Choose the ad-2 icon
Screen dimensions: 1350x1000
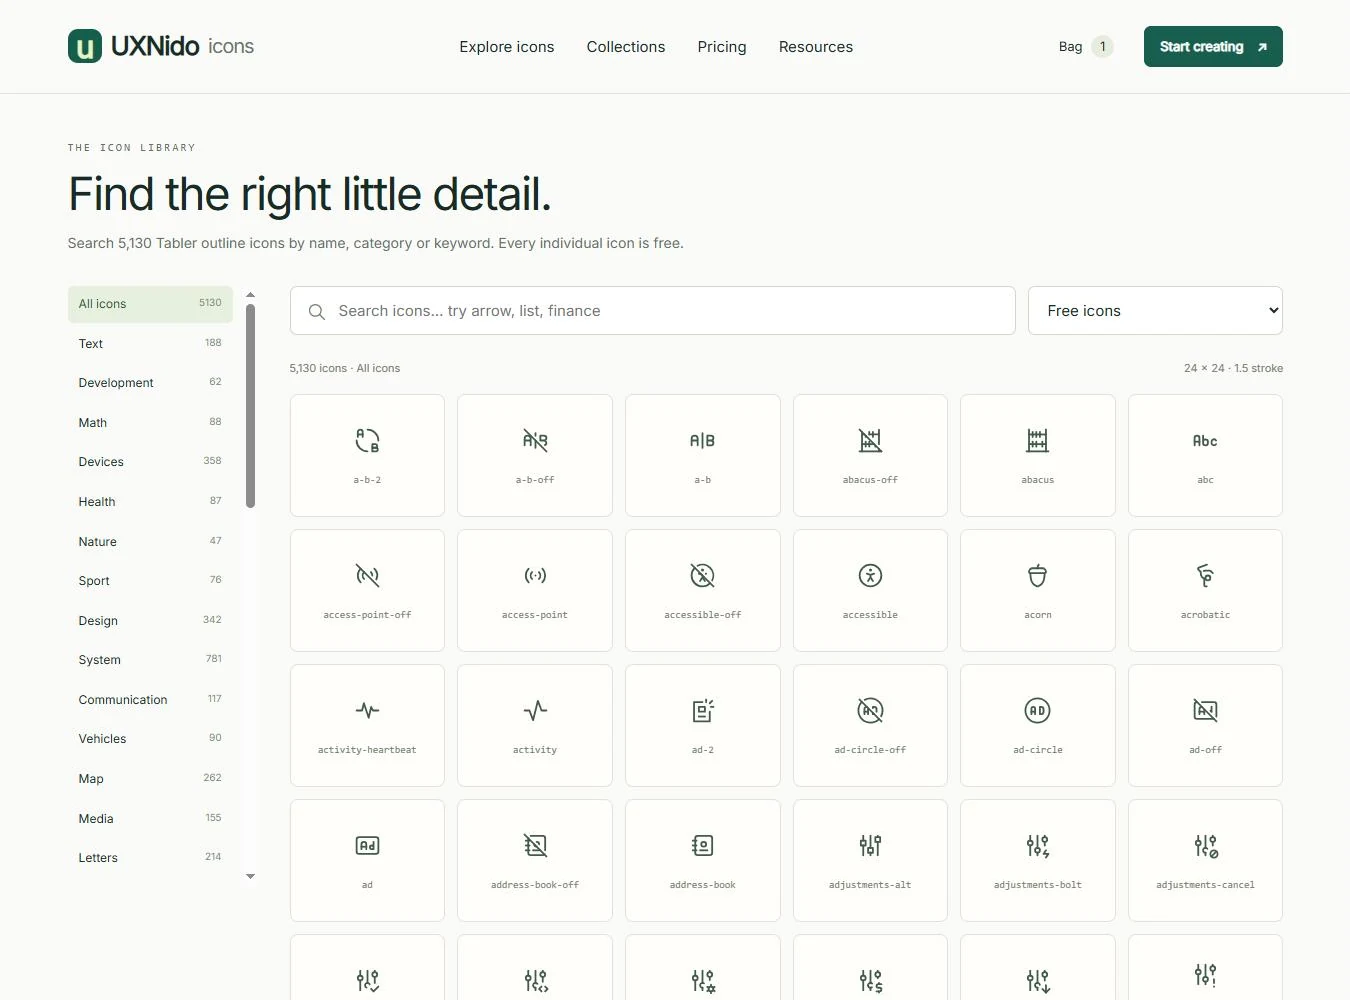[703, 725]
